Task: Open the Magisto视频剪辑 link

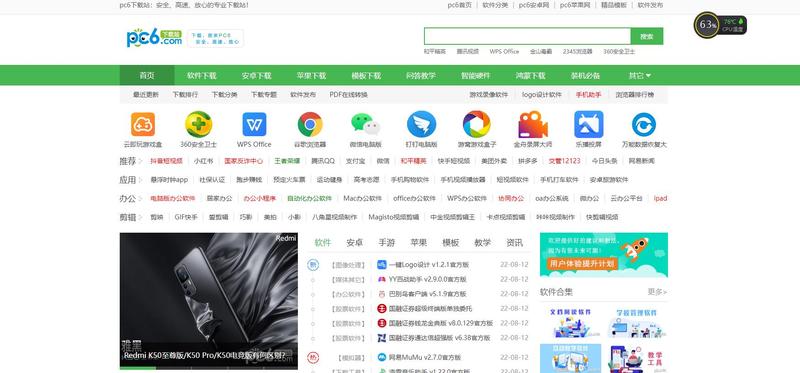Action: [x=393, y=217]
